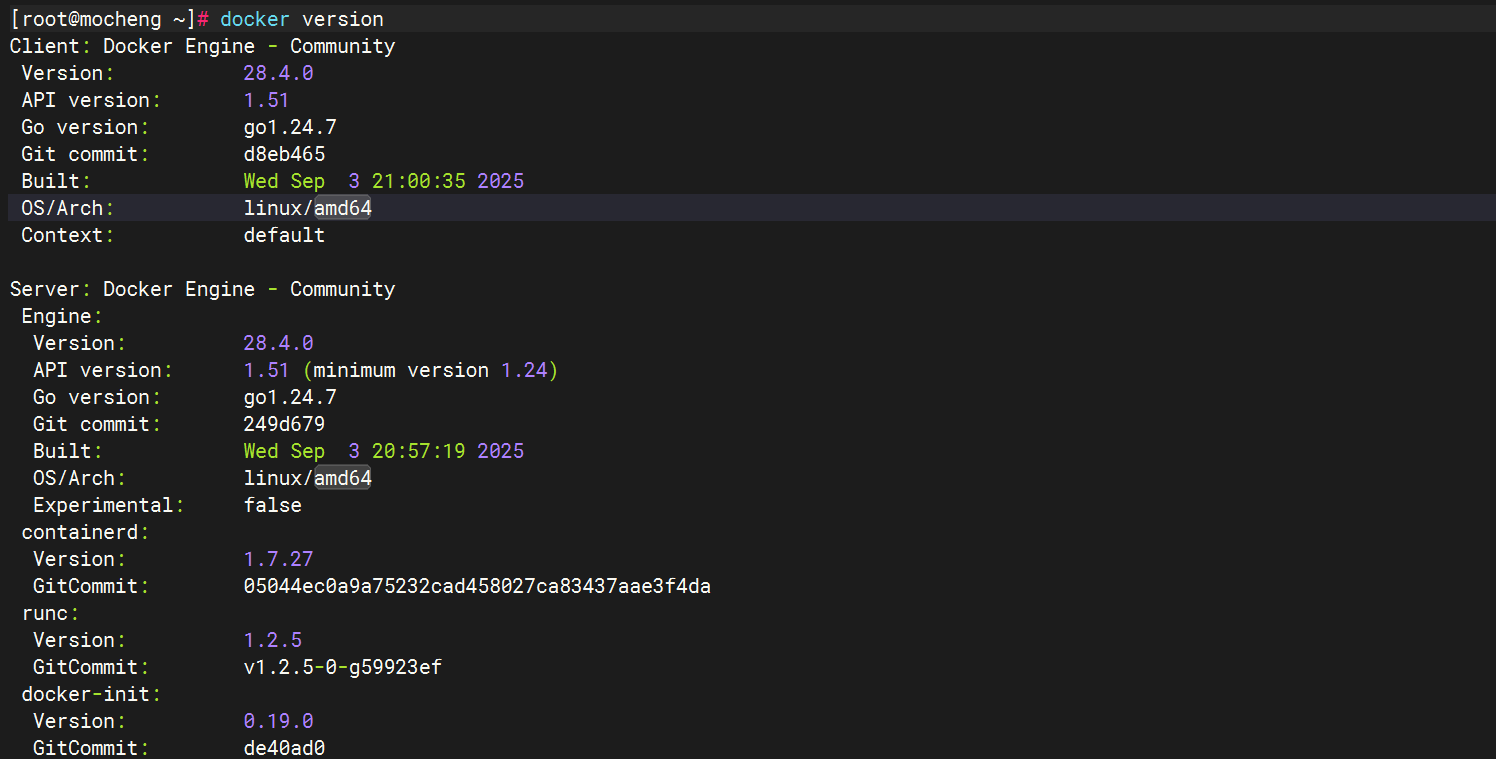Select the build date 'Wed Sep 3 20:57:19 2025'

point(384,451)
